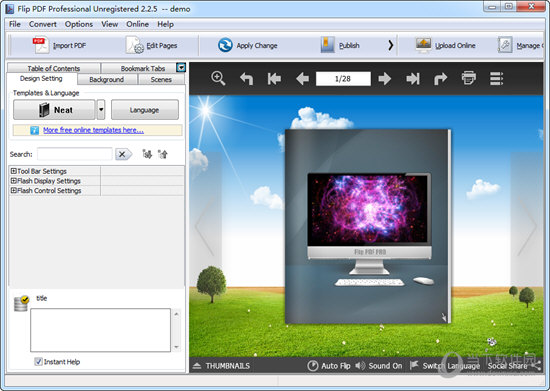This screenshot has width=550, height=391.
Task: Open the template dropdown arrow beside Neat
Action: pyautogui.click(x=101, y=110)
